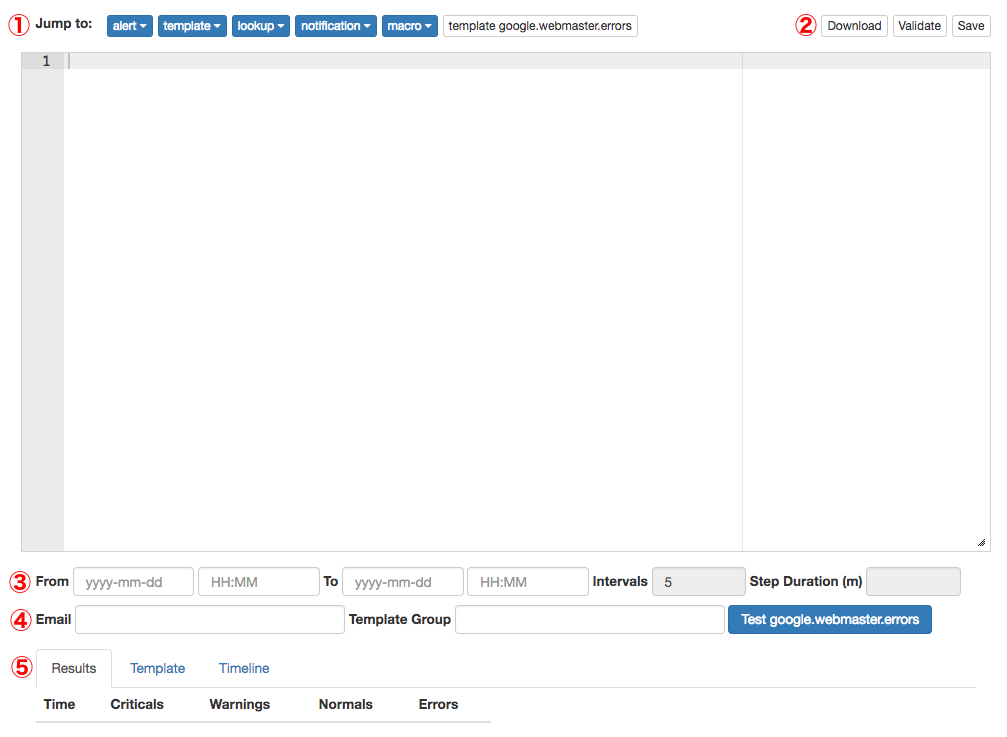Open the macro dropdown menu
The image size is (1007, 737).
coord(409,26)
